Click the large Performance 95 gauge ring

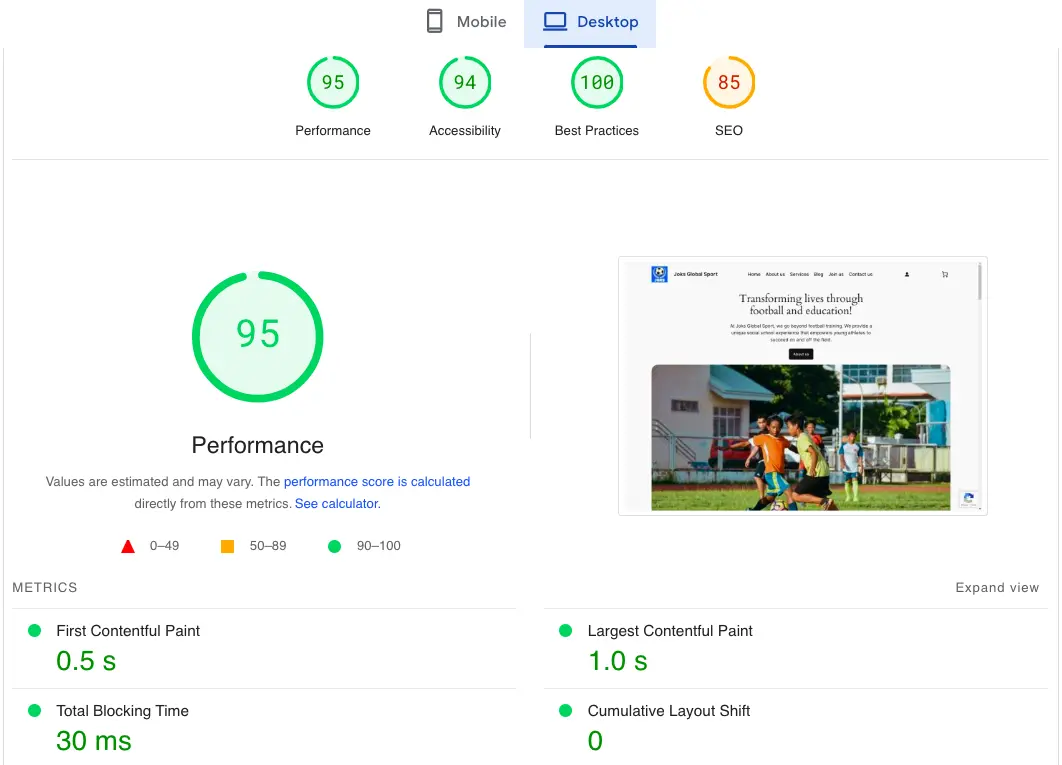(257, 336)
